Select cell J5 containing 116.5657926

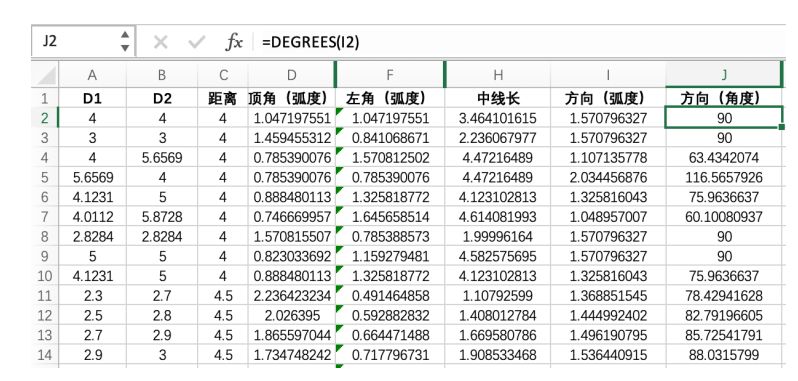tap(724, 178)
